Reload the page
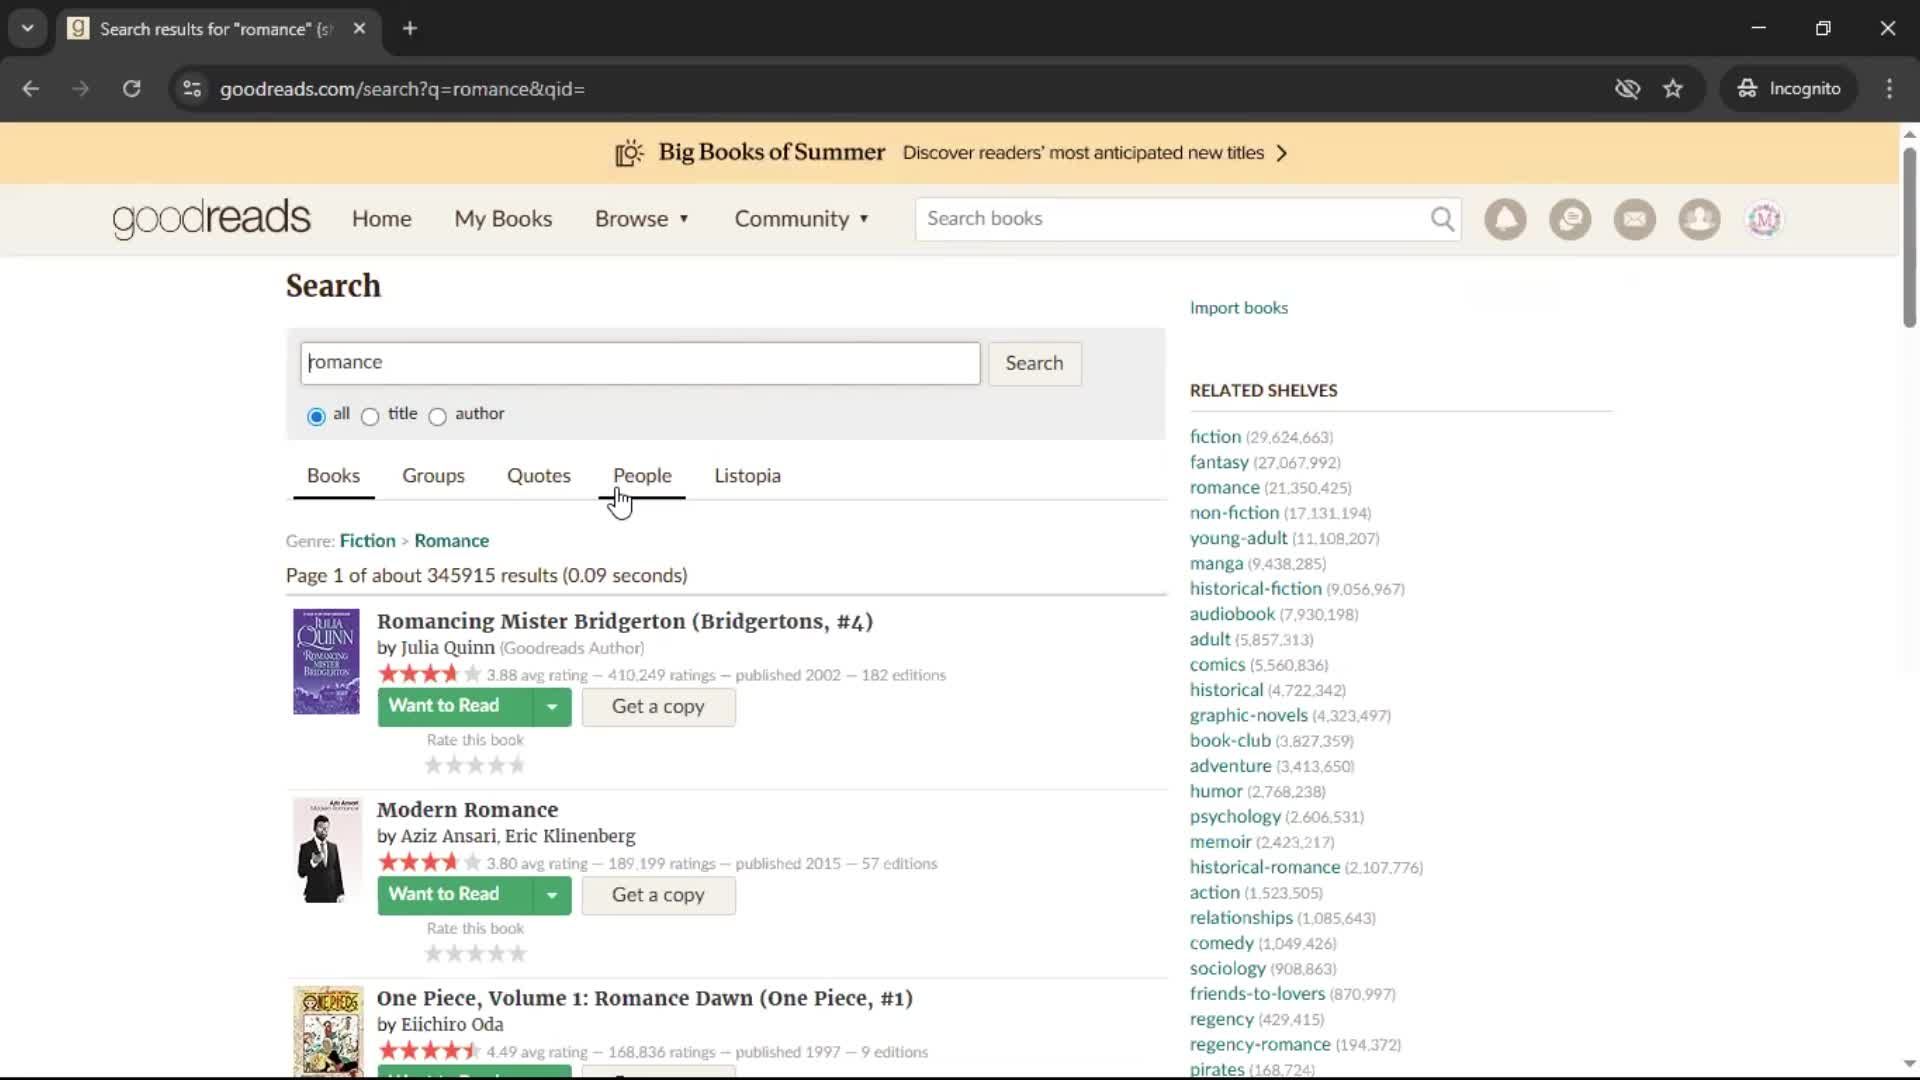The image size is (1920, 1080). (x=131, y=89)
